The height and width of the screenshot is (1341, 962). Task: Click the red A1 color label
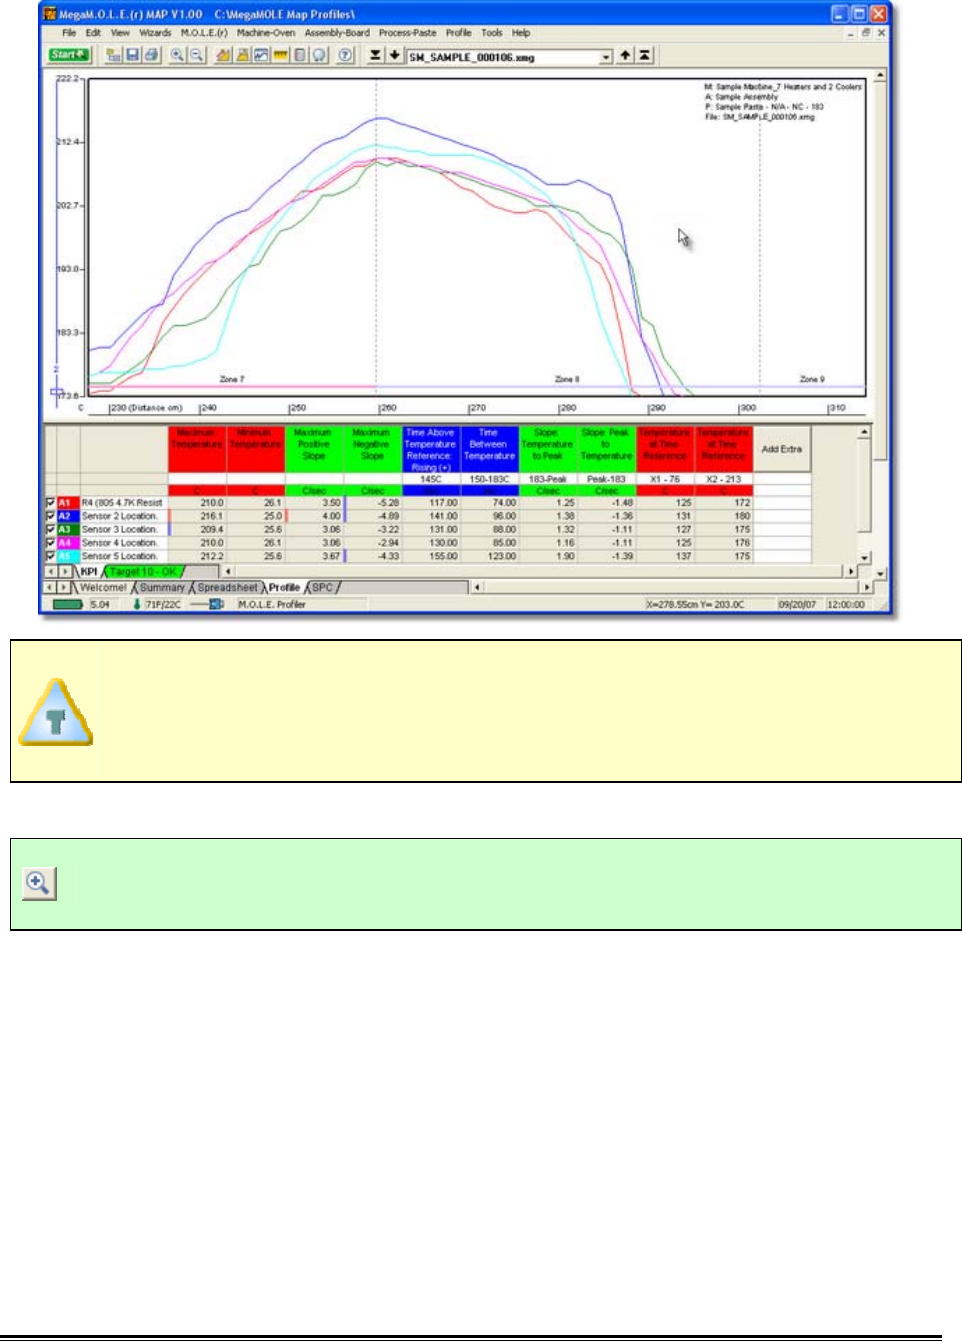[x=67, y=502]
